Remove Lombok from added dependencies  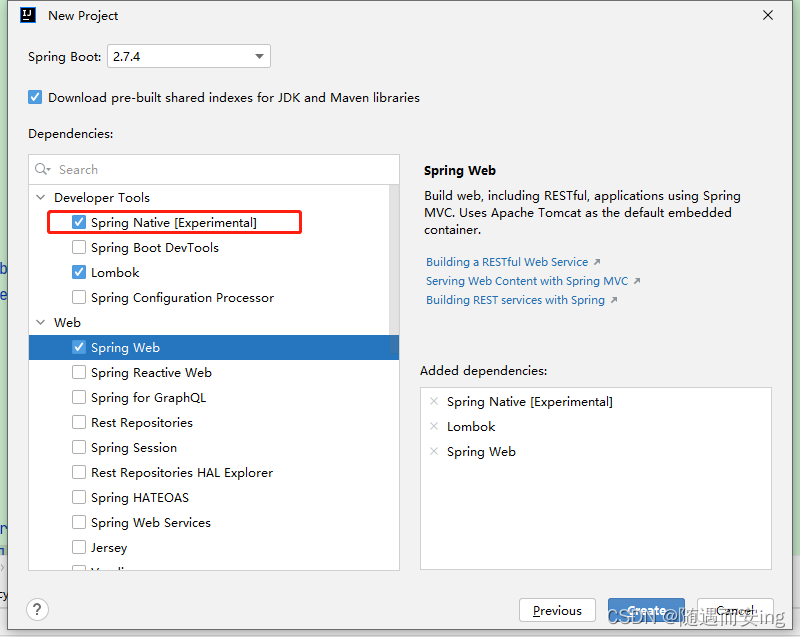434,426
